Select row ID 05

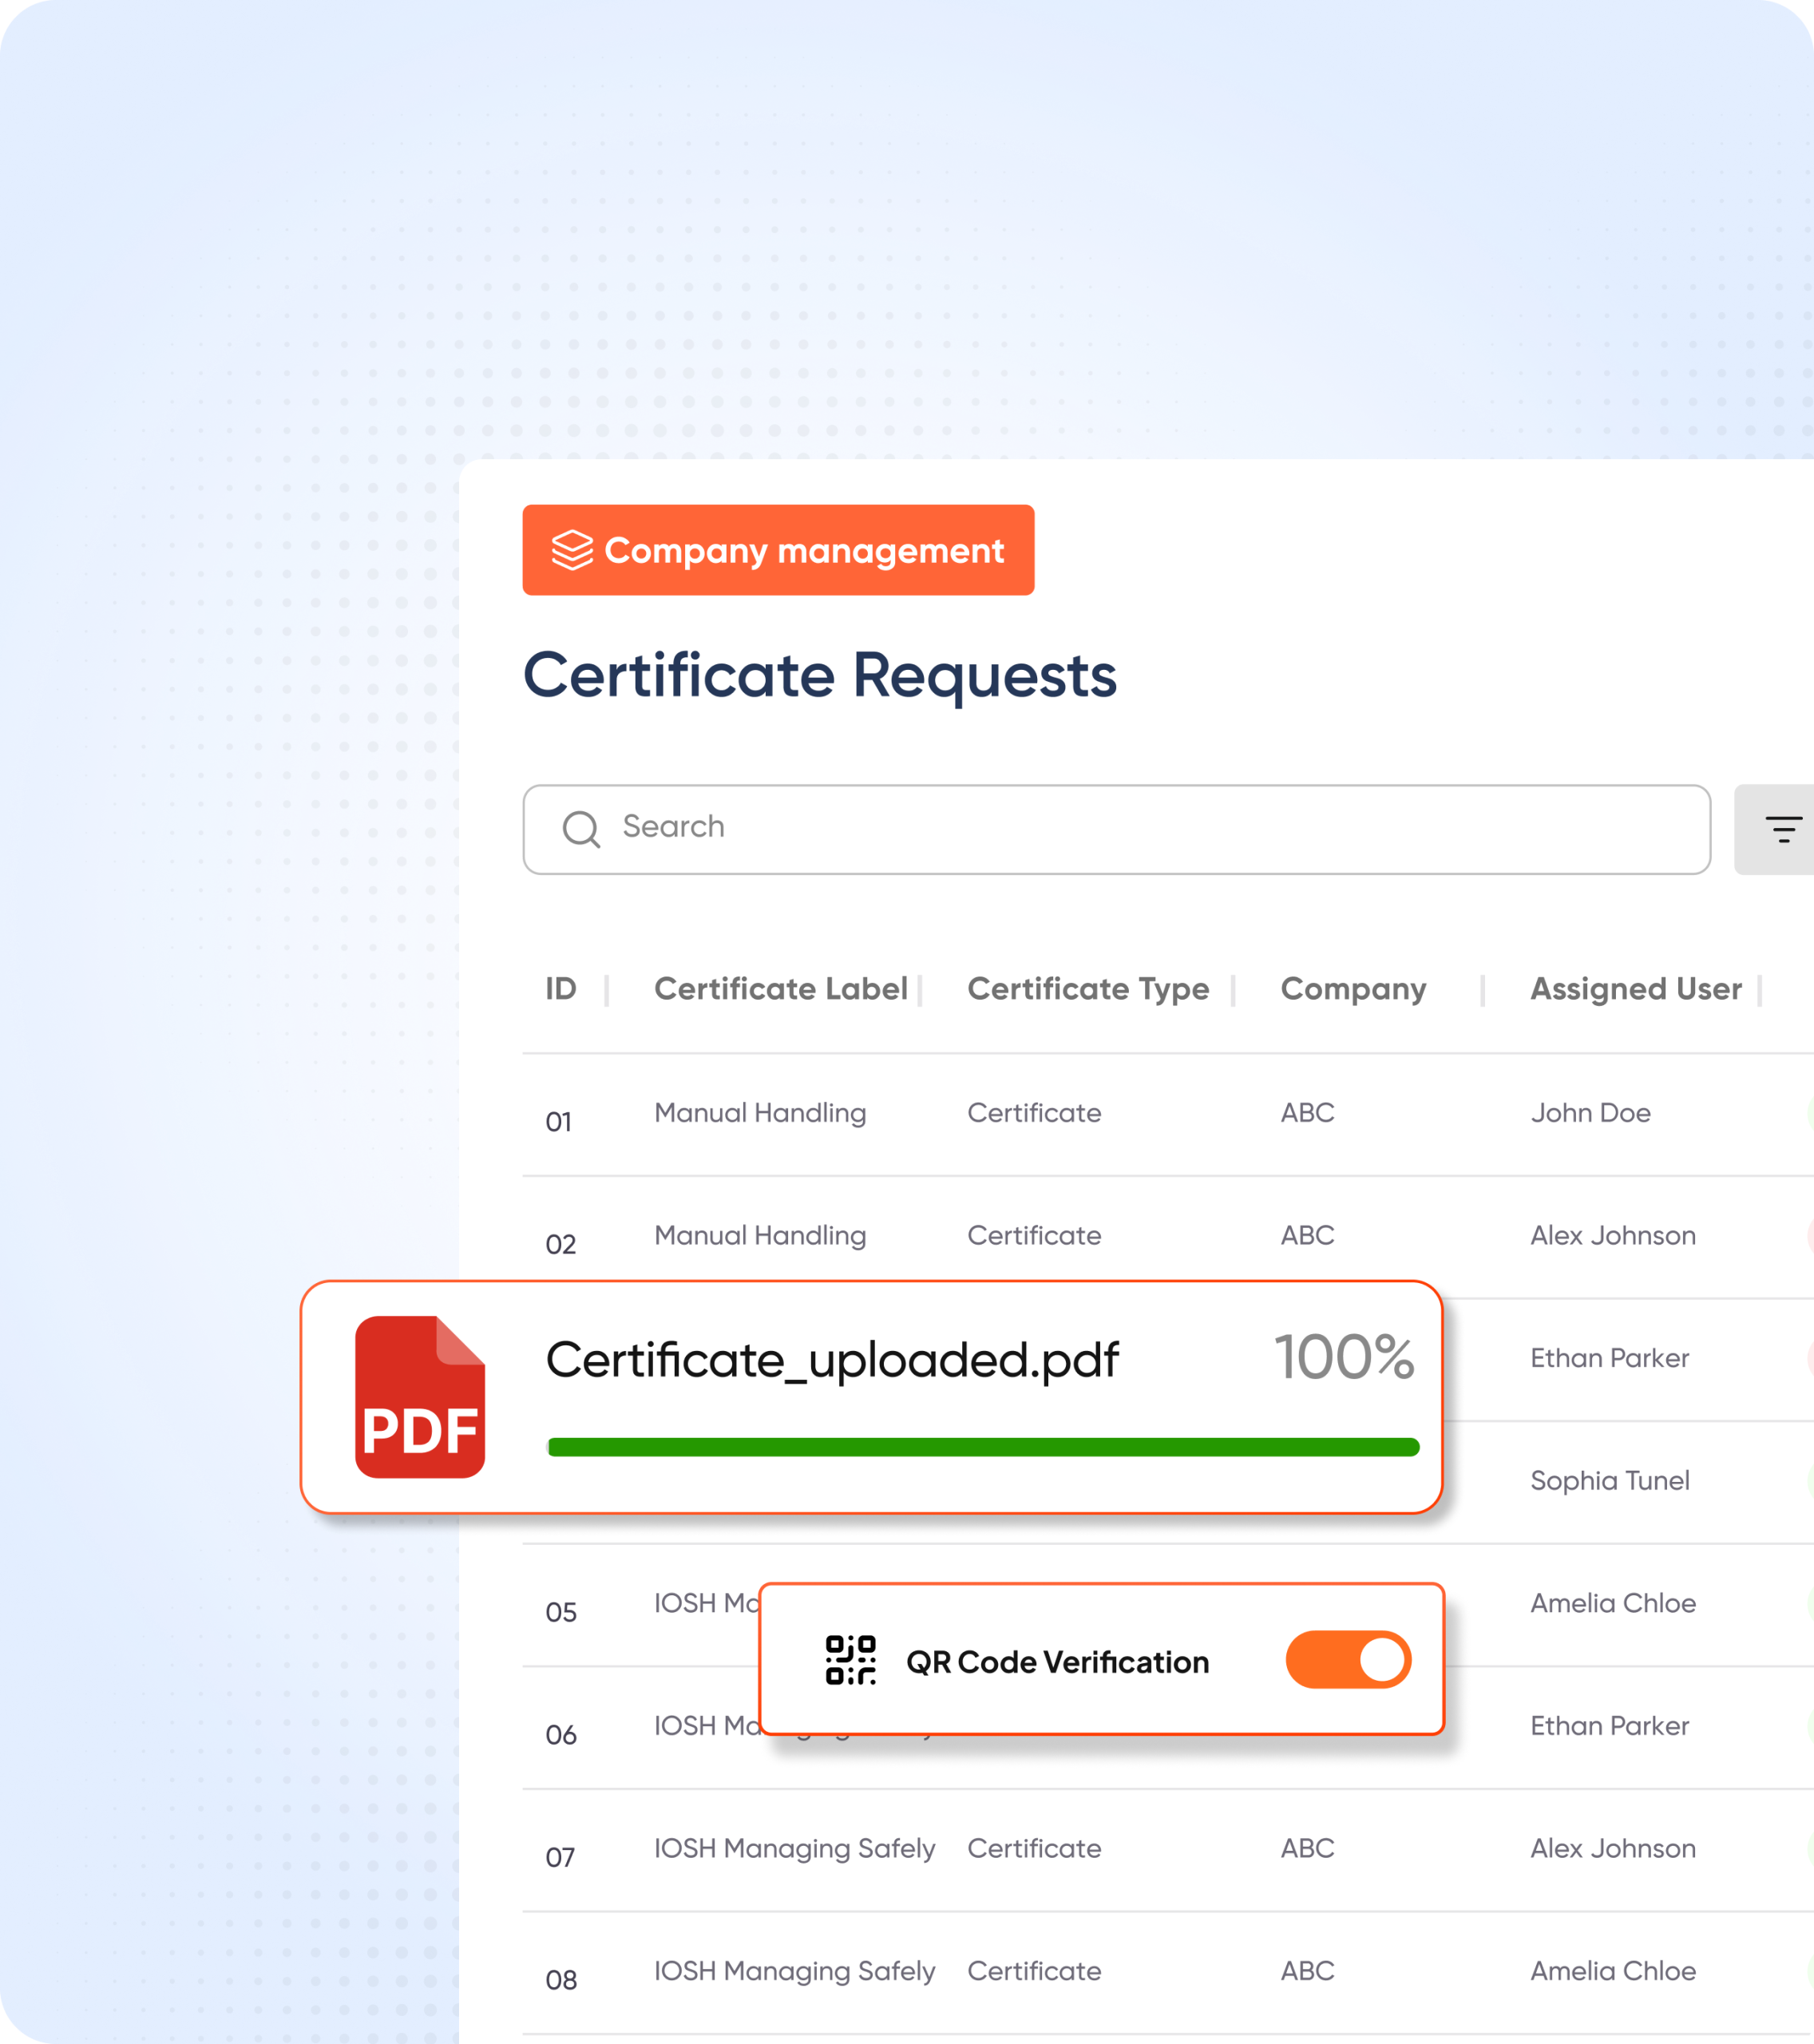tap(561, 1612)
